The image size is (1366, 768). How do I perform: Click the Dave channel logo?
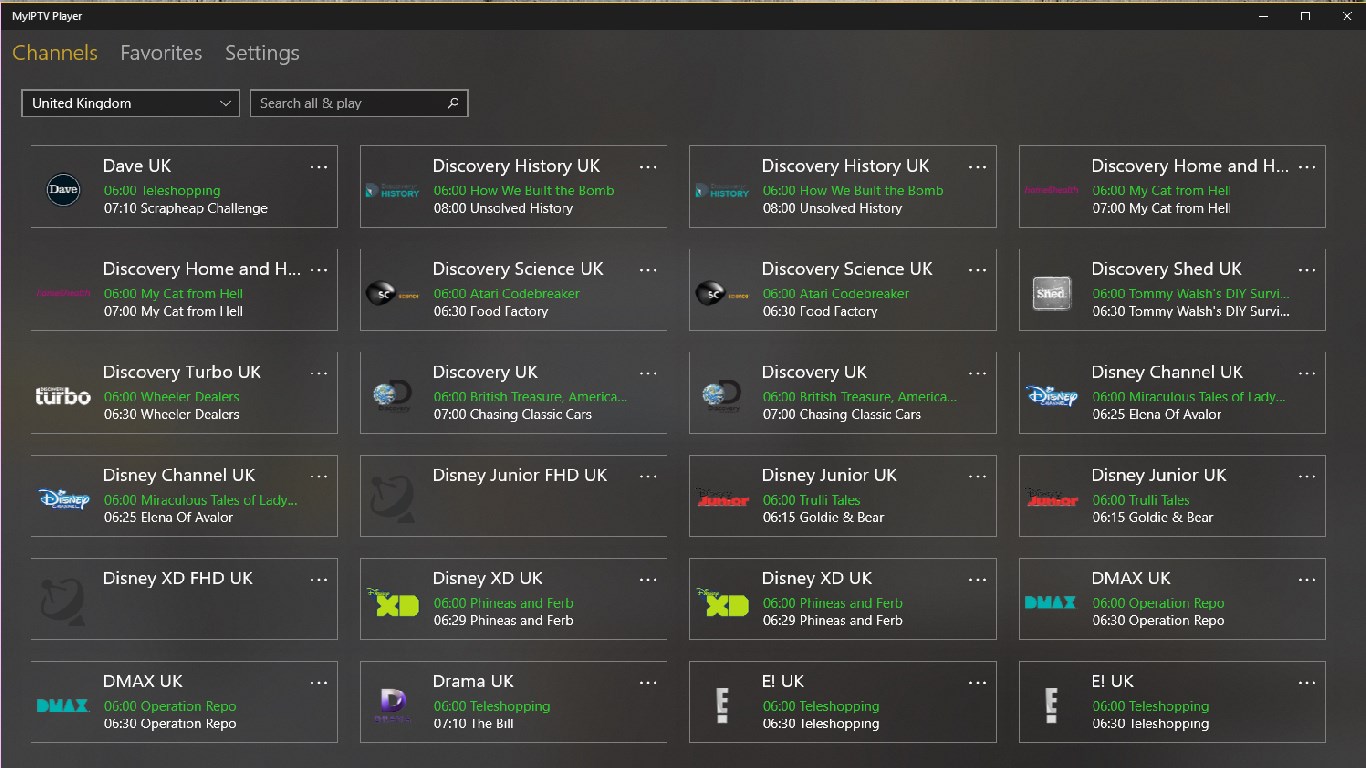coord(62,189)
